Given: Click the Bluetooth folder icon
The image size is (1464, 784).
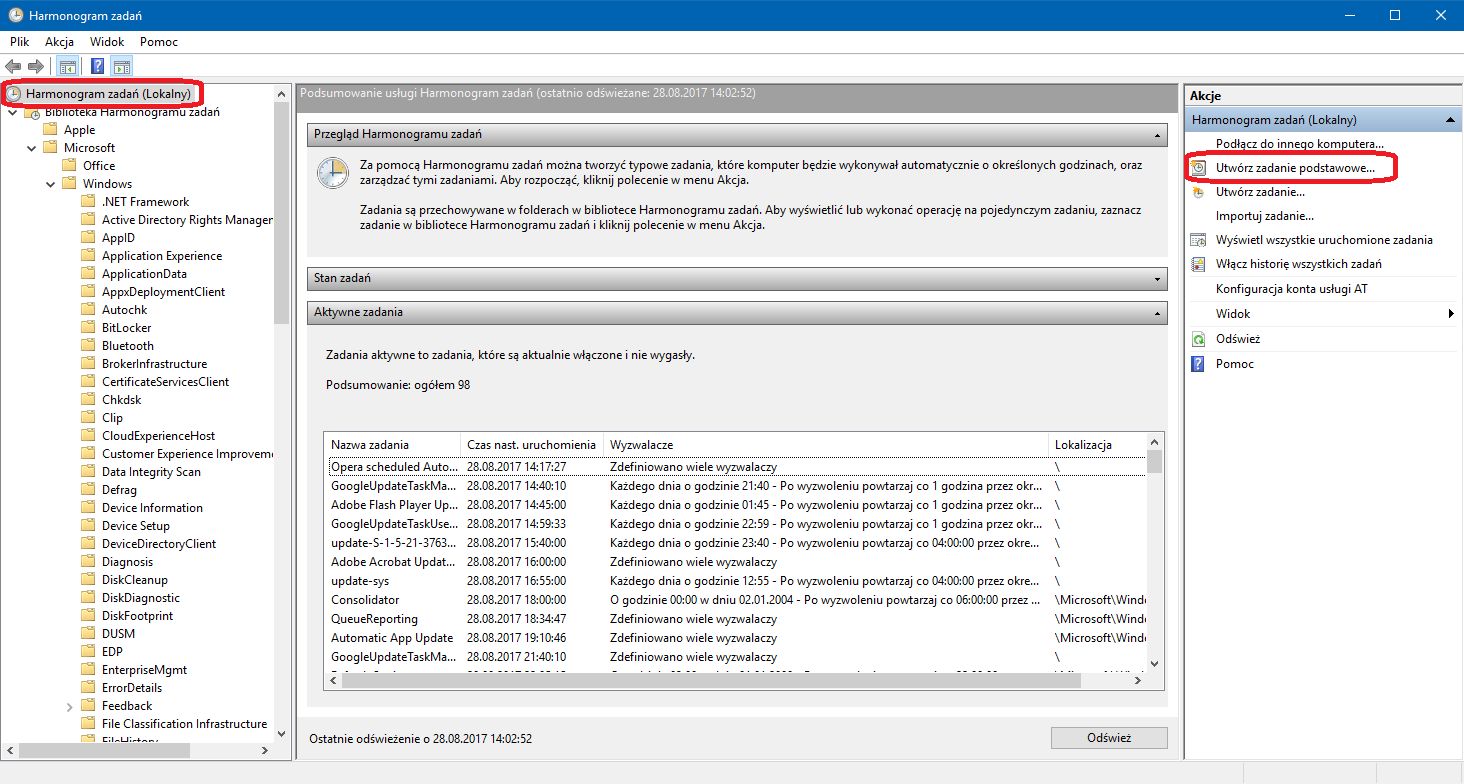Looking at the screenshot, I should (x=89, y=345).
